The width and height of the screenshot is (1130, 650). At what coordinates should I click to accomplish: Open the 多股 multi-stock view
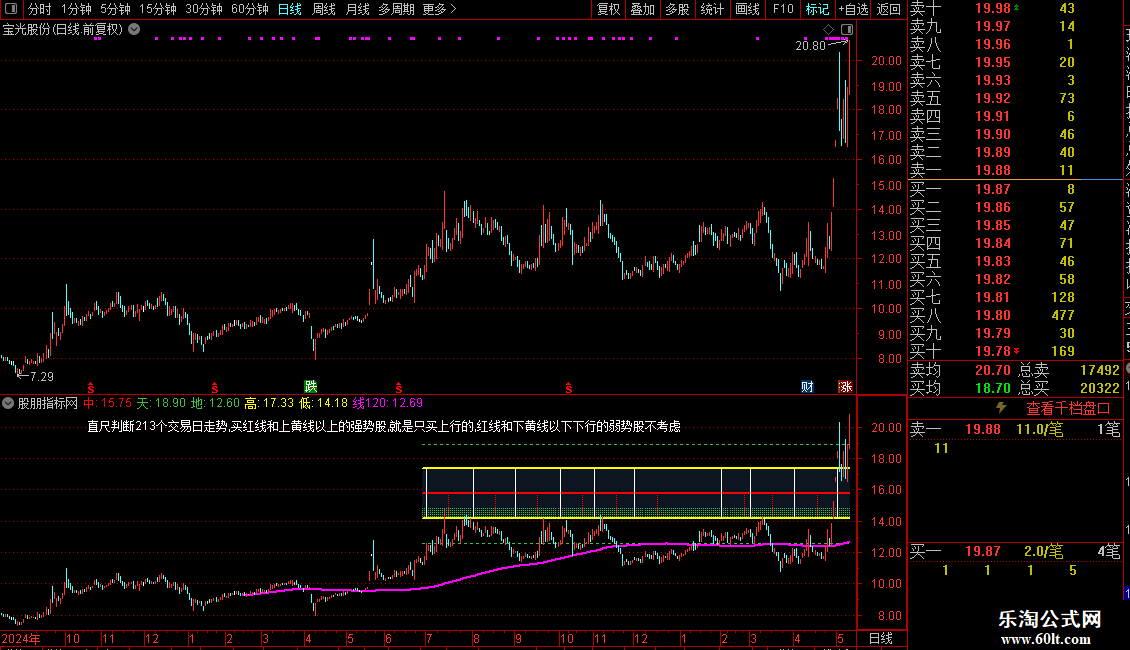677,9
